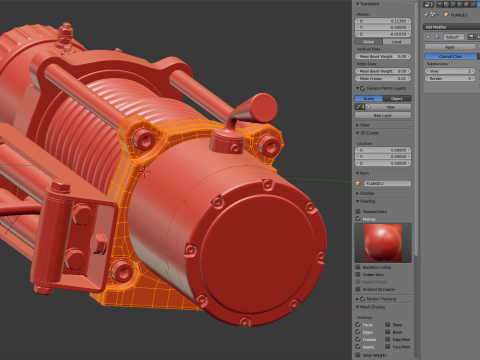Click the New Layer button
This screenshot has width=480, height=360.
pyautogui.click(x=383, y=115)
